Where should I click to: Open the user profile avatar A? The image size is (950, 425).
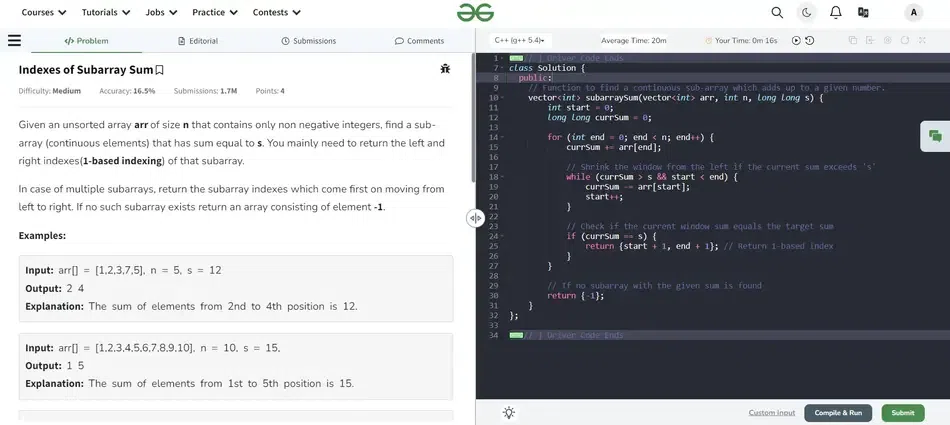coord(913,12)
